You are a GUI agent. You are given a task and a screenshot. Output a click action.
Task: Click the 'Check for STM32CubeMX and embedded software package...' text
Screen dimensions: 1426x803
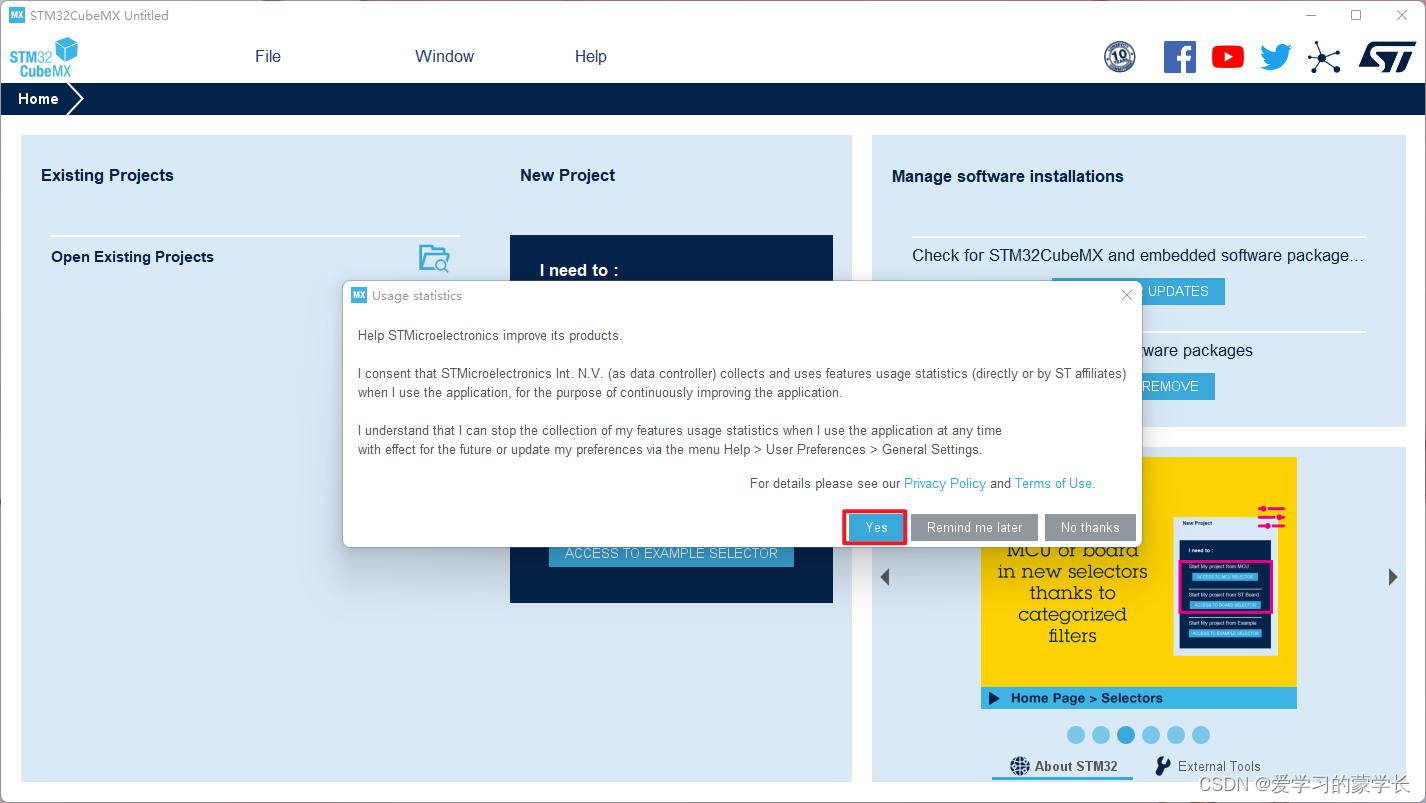coord(1138,255)
